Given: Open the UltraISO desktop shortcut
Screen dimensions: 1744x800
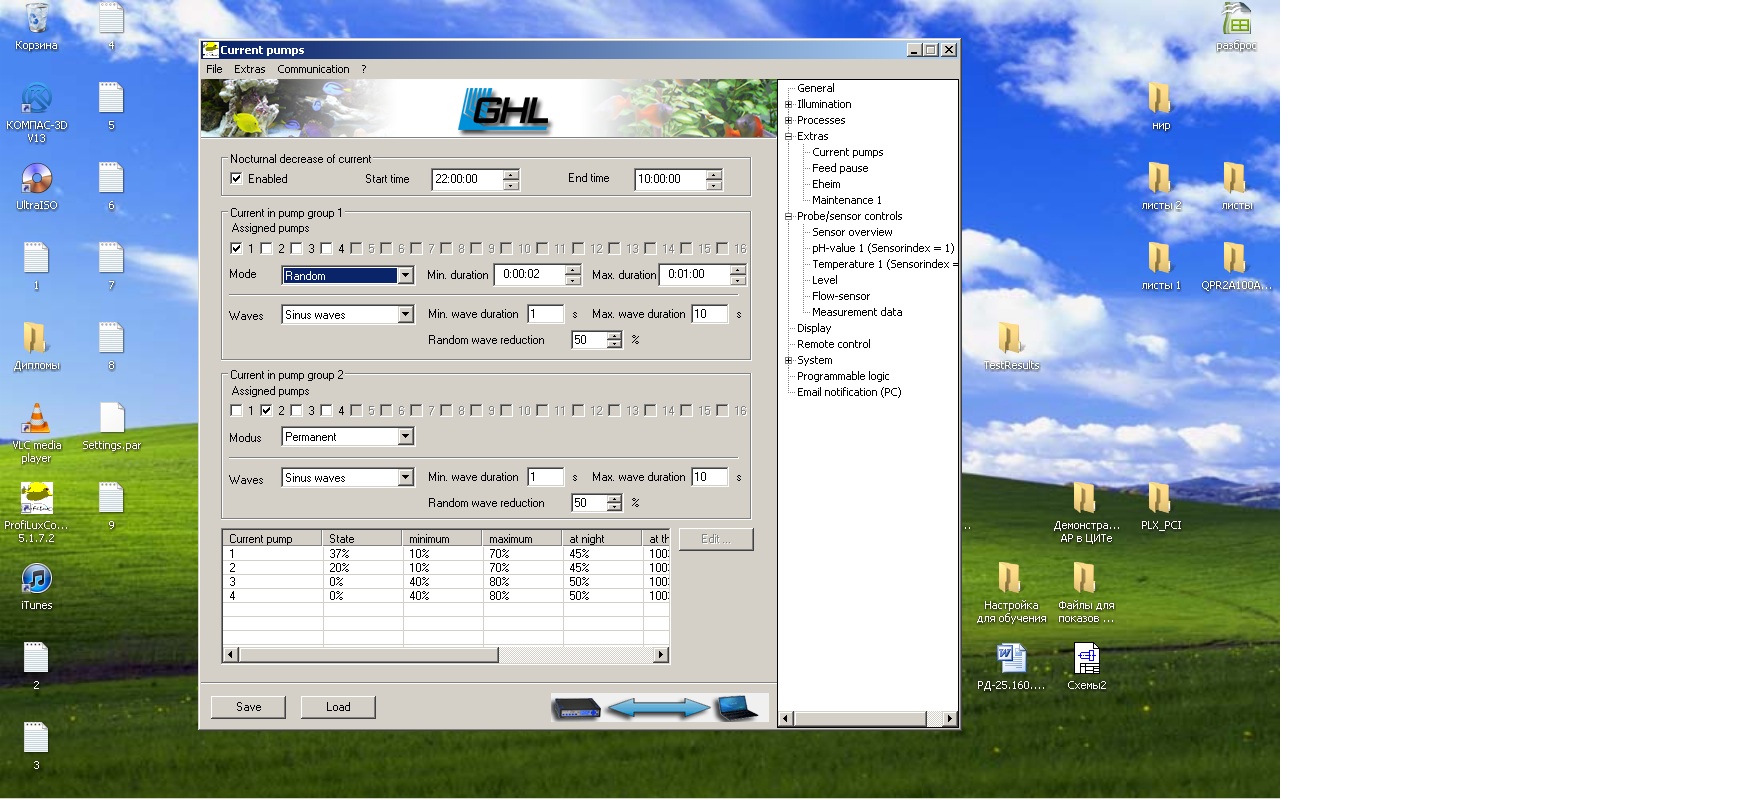Looking at the screenshot, I should click(x=36, y=186).
